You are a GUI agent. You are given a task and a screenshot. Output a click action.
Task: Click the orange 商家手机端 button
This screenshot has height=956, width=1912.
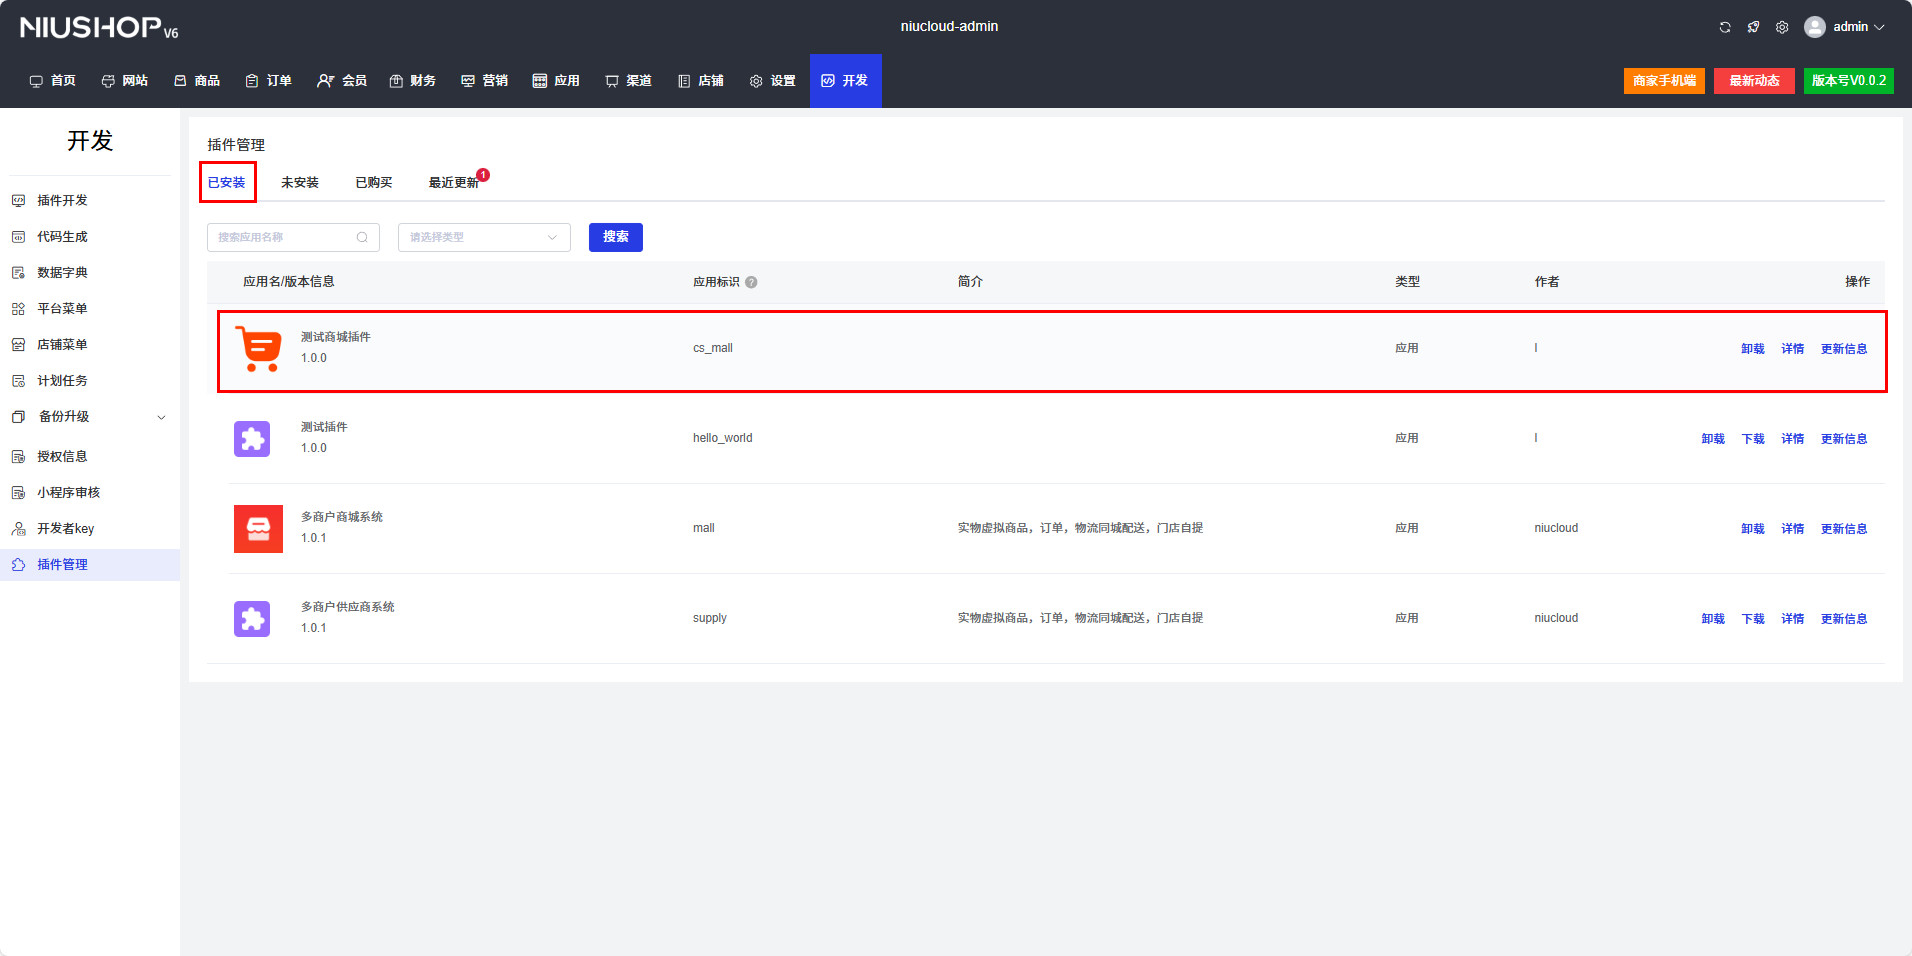pos(1664,81)
